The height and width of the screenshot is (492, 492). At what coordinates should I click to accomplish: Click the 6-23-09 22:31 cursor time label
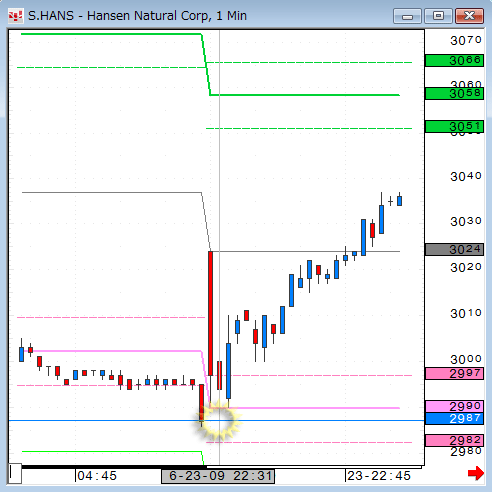point(218,476)
